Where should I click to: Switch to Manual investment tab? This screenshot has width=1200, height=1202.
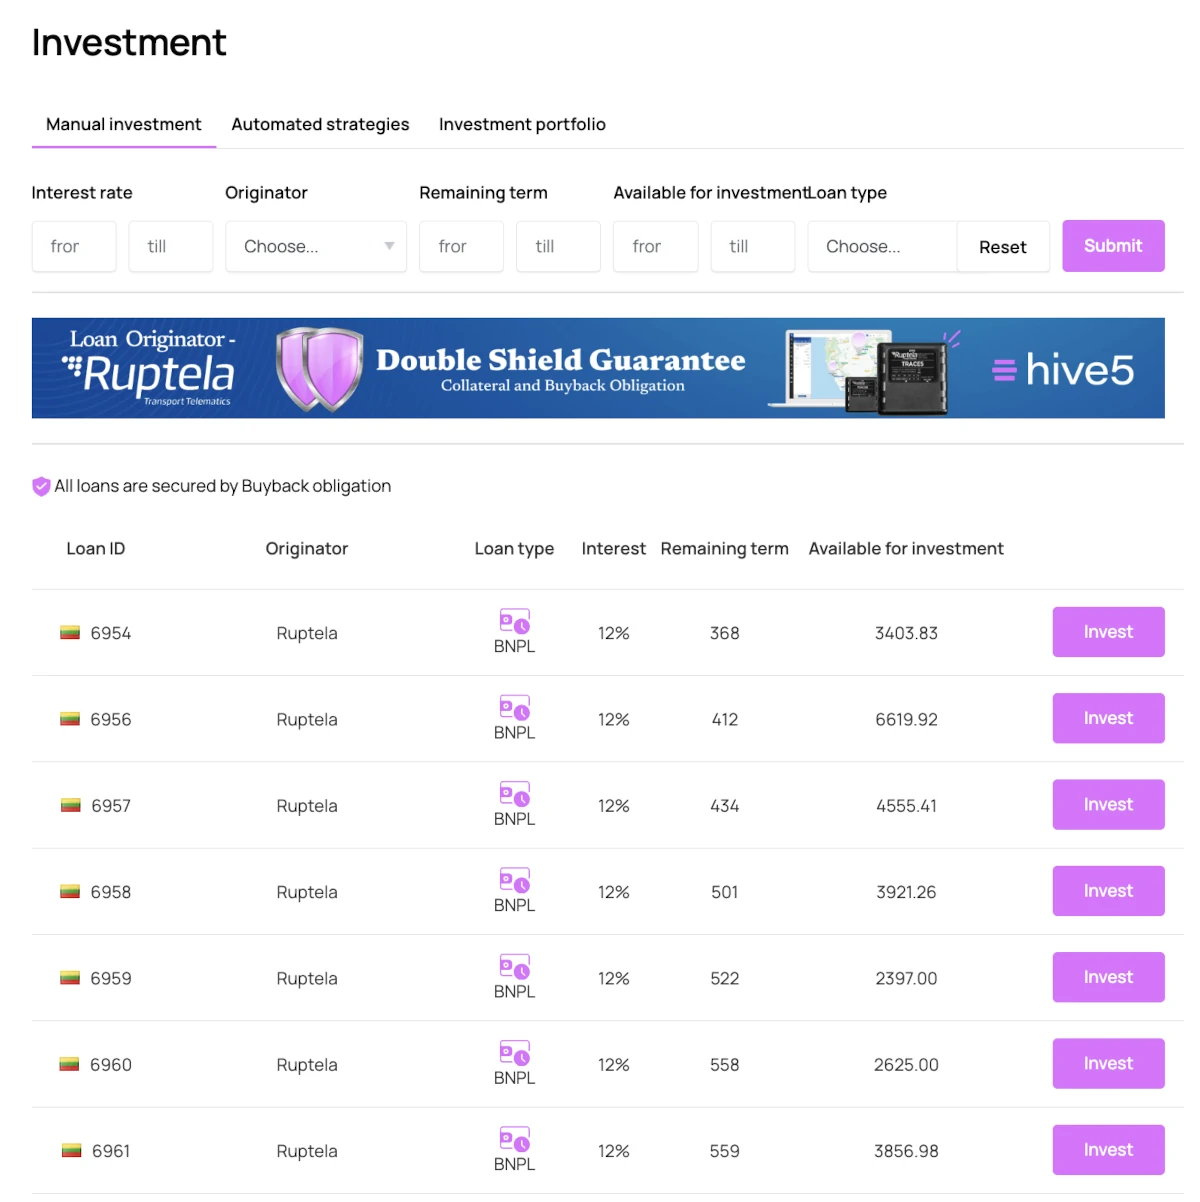124,124
